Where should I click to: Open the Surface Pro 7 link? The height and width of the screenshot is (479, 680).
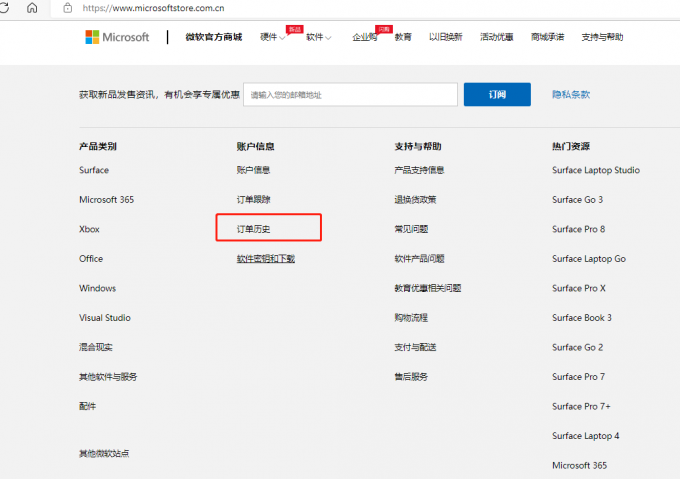(x=578, y=377)
